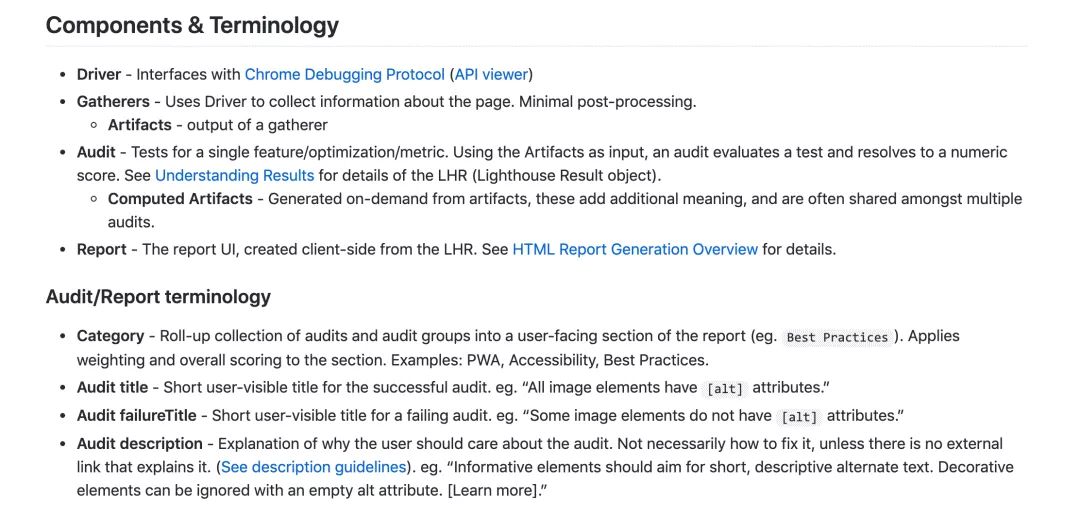Click the Best Practices code snippet
Image resolution: width=1080 pixels, height=518 pixels.
click(x=837, y=337)
